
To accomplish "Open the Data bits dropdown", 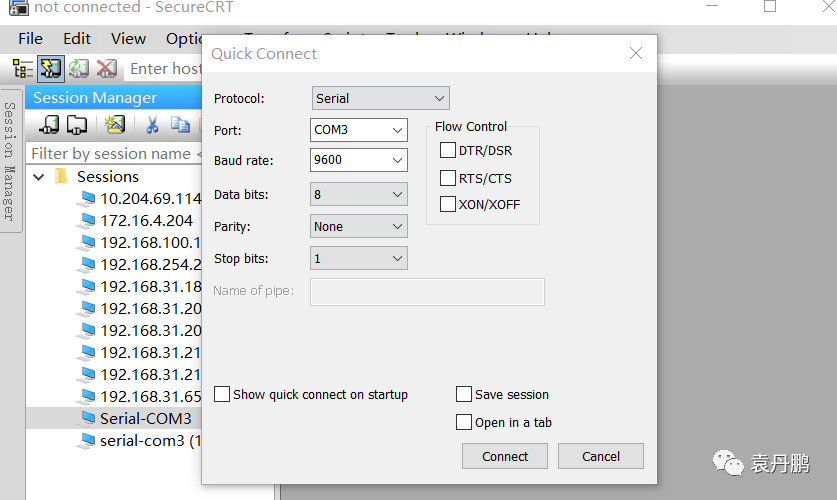I will (x=359, y=194).
